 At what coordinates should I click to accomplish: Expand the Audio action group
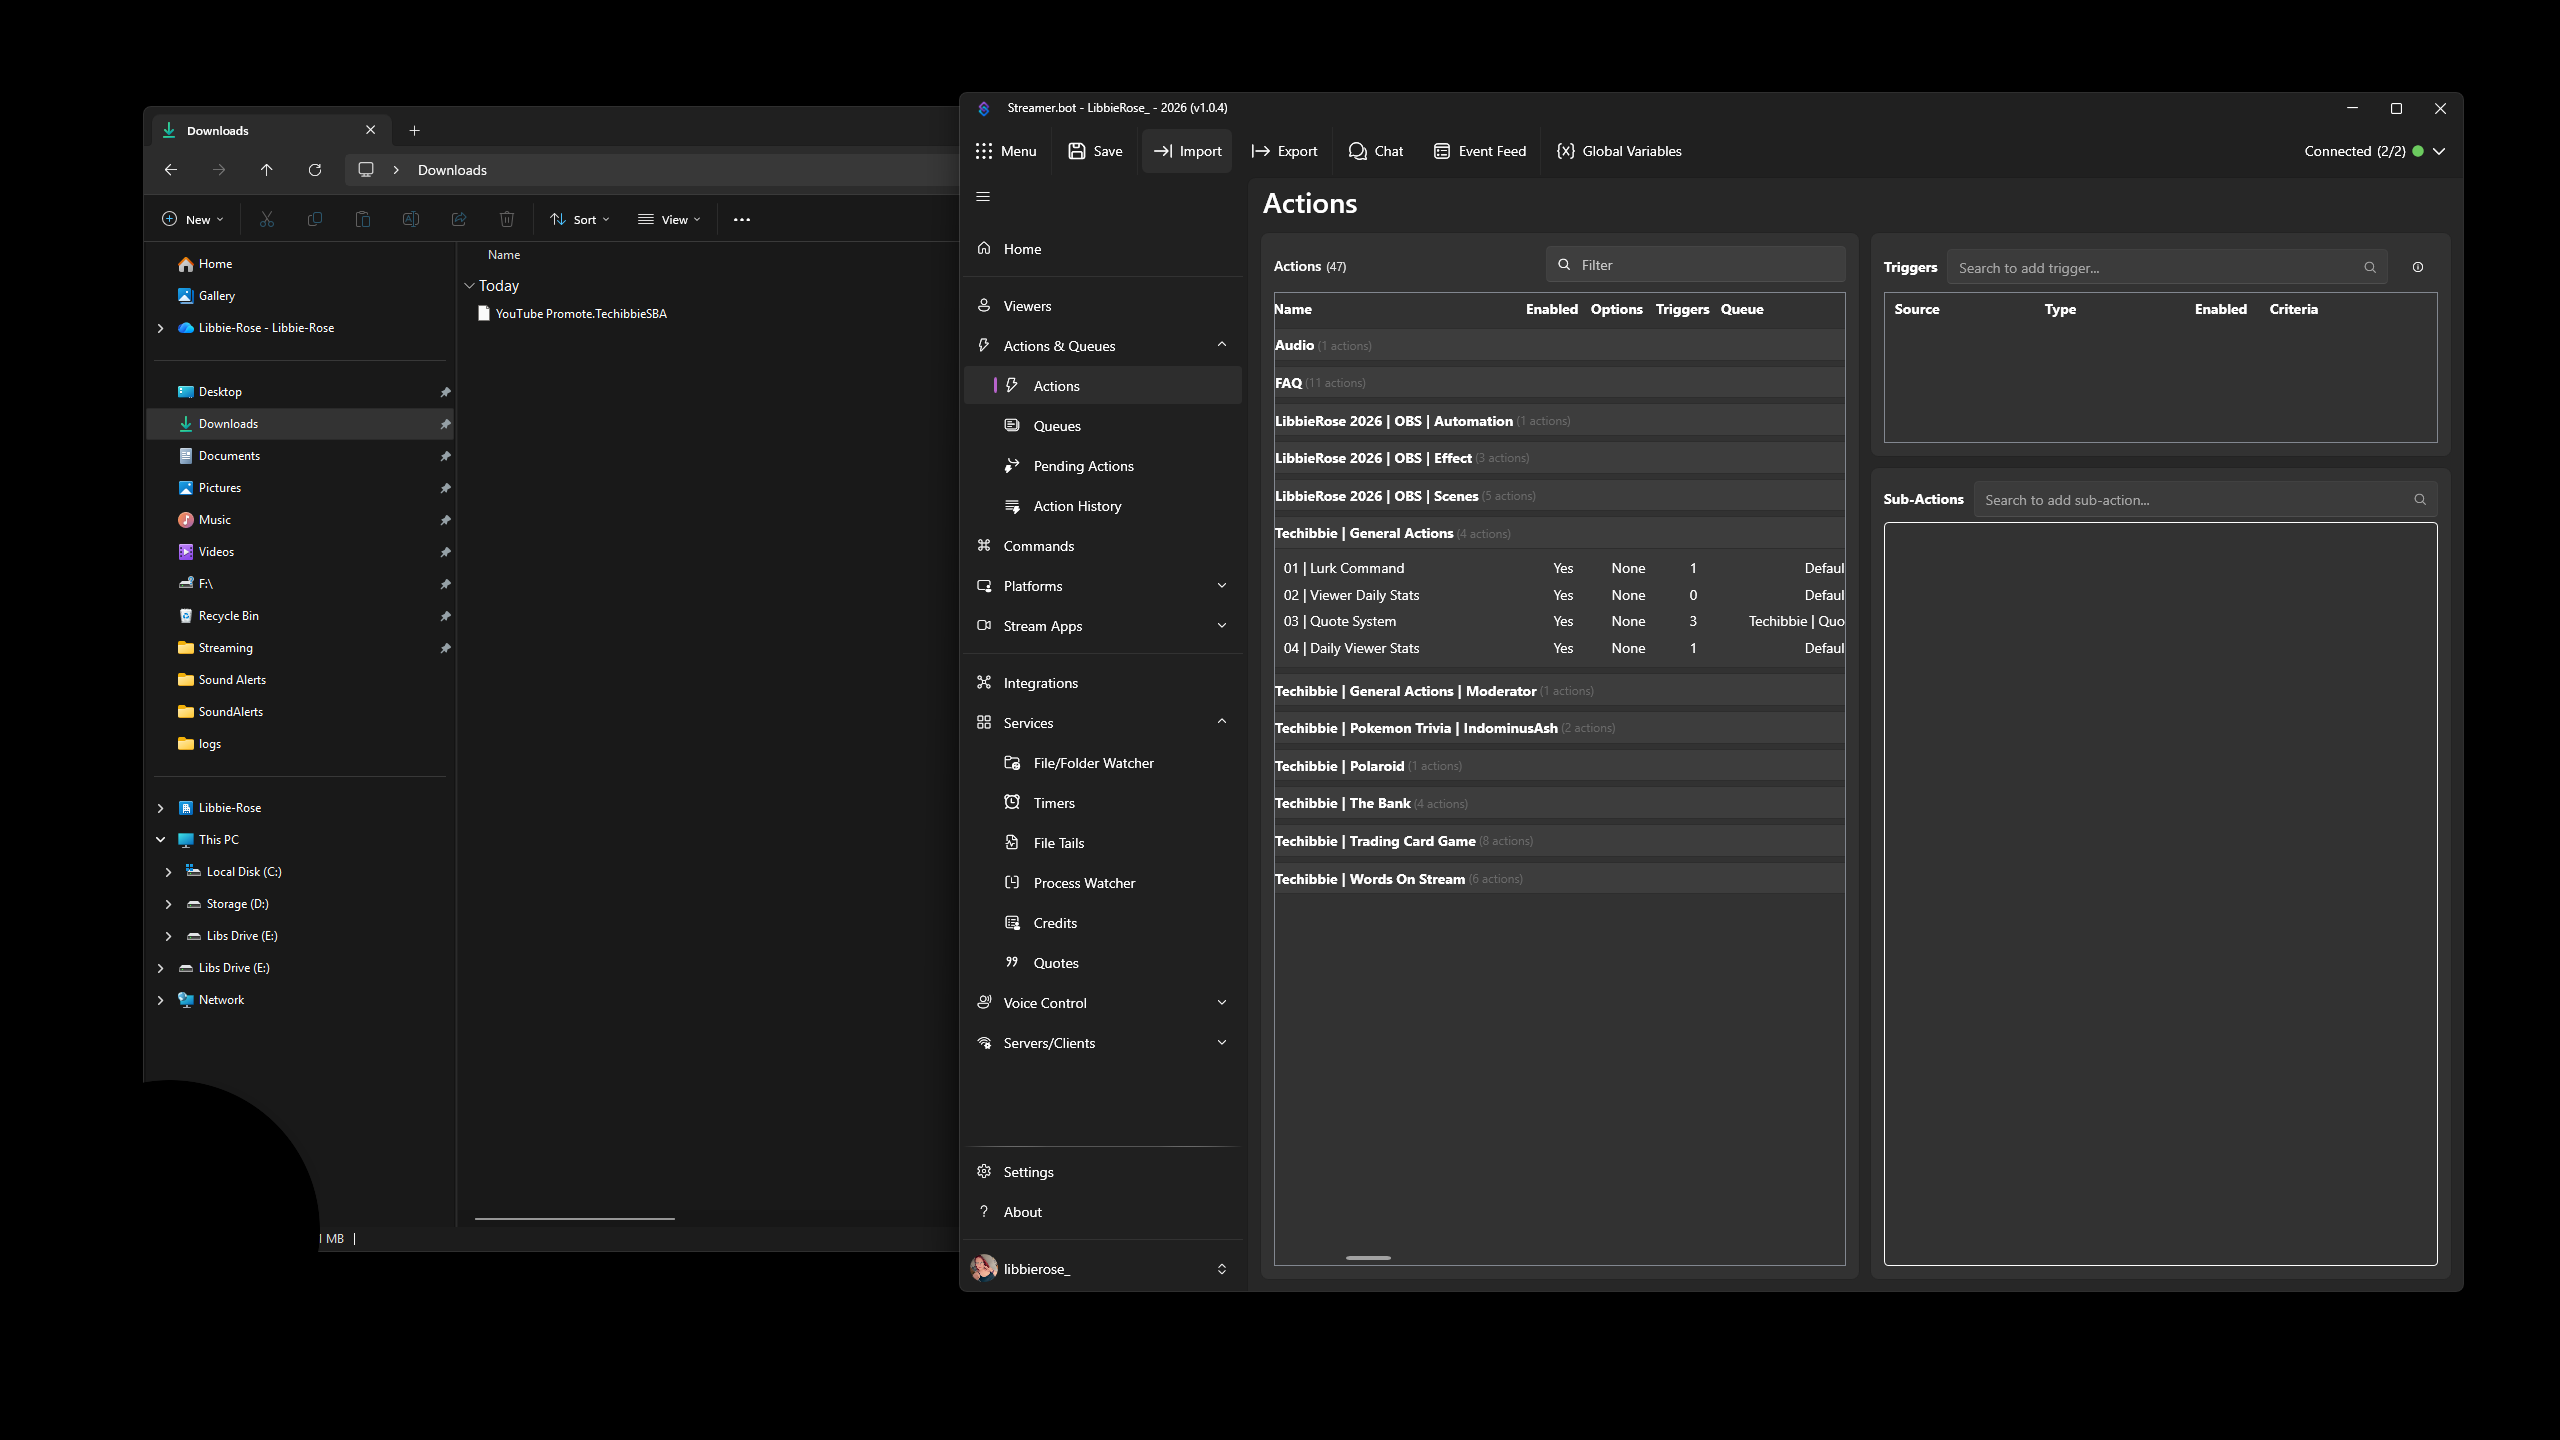[x=1559, y=345]
